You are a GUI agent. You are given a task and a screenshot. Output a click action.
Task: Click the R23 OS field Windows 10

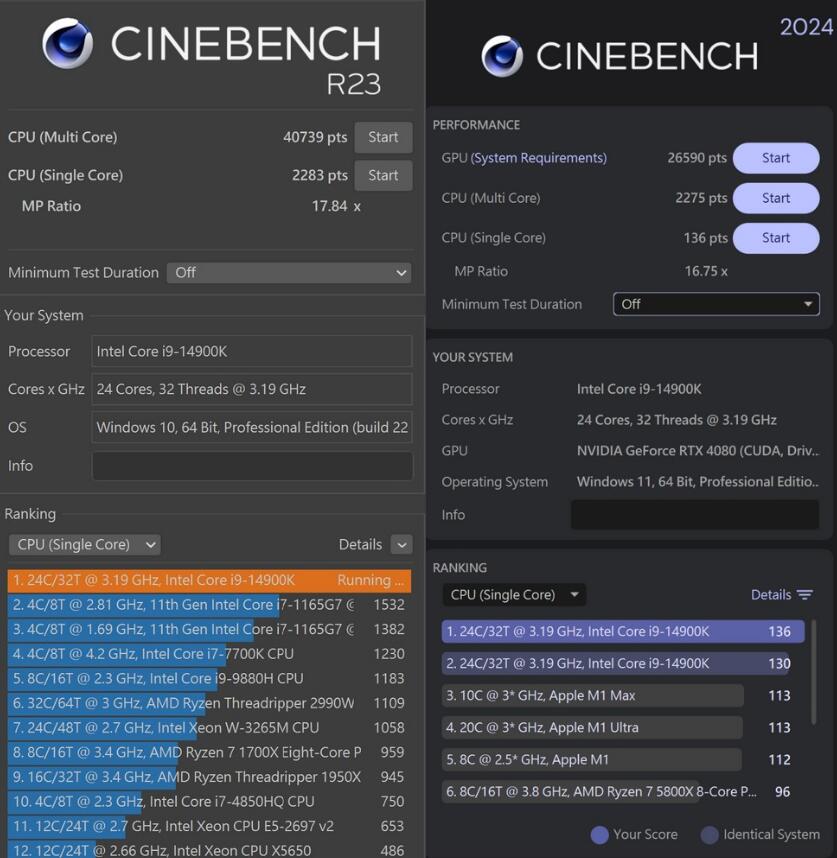pos(252,427)
